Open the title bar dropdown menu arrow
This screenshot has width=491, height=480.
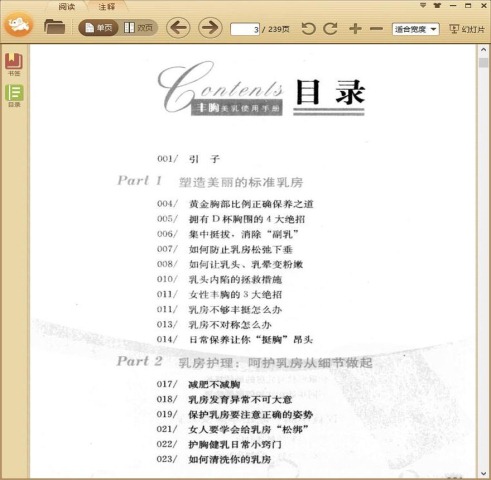pos(423,5)
